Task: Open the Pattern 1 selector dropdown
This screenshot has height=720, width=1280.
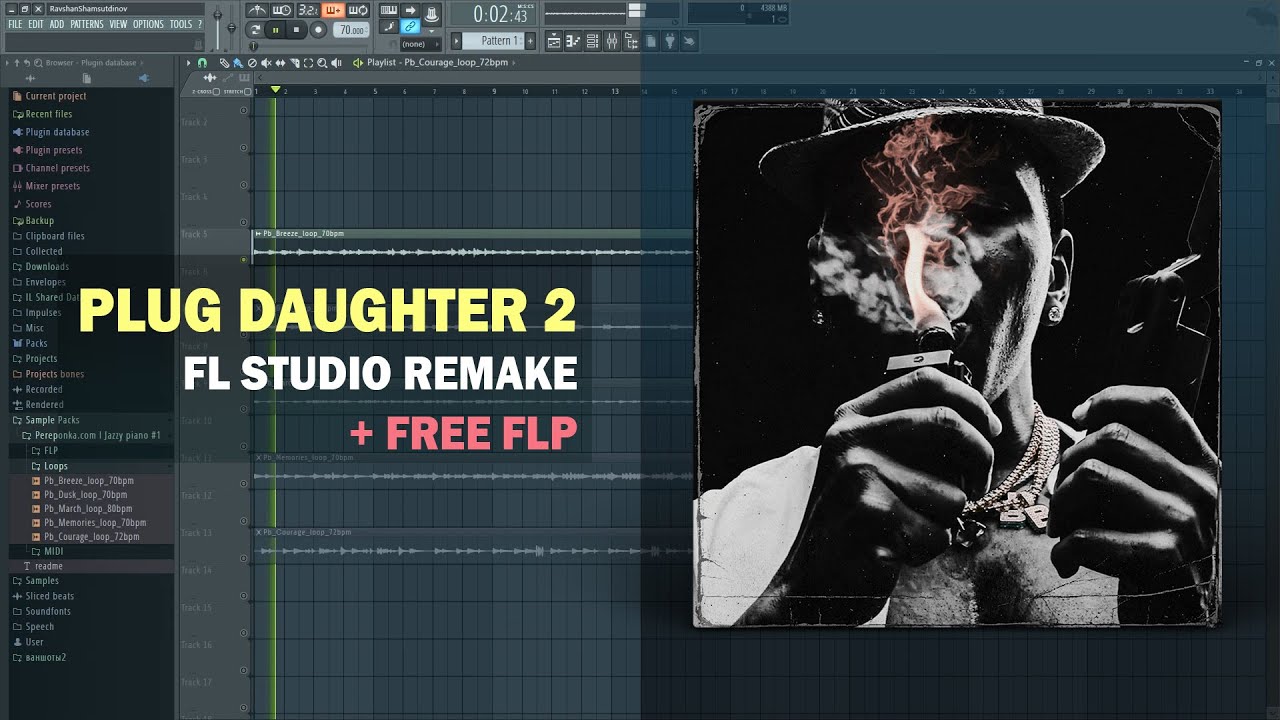Action: pyautogui.click(x=492, y=41)
